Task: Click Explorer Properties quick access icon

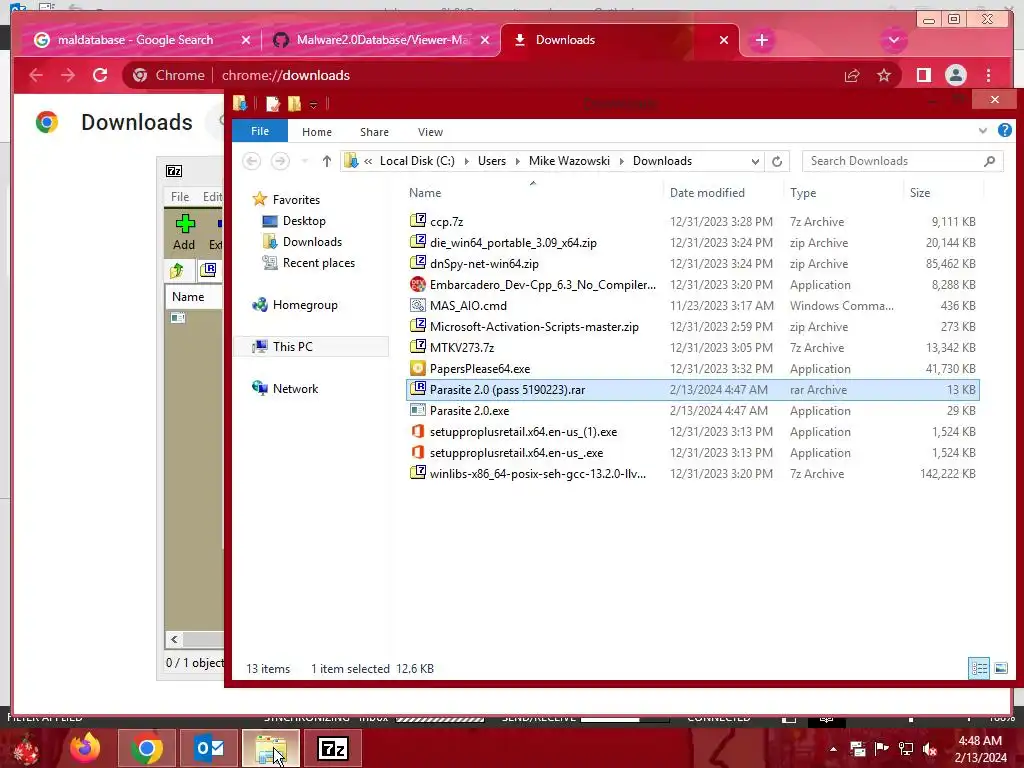Action: (273, 103)
